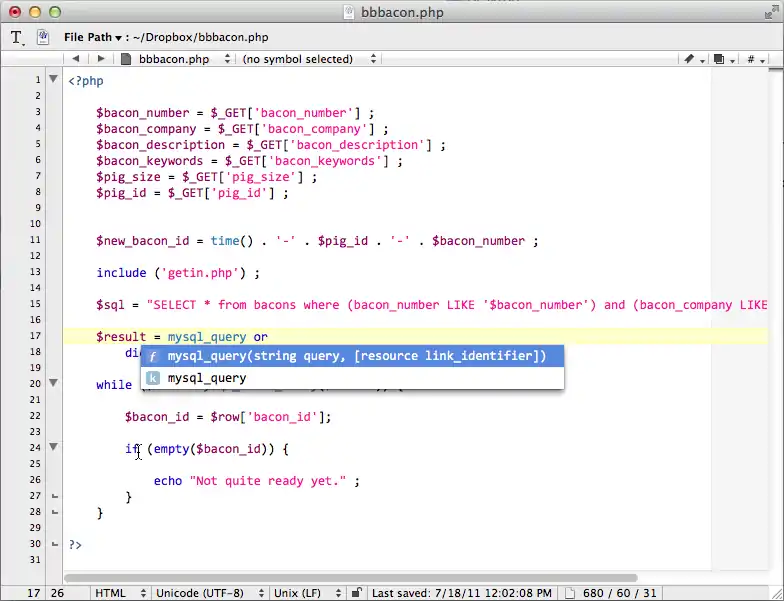Collapse the if block fold at line 24
784x601 pixels.
pyautogui.click(x=54, y=448)
